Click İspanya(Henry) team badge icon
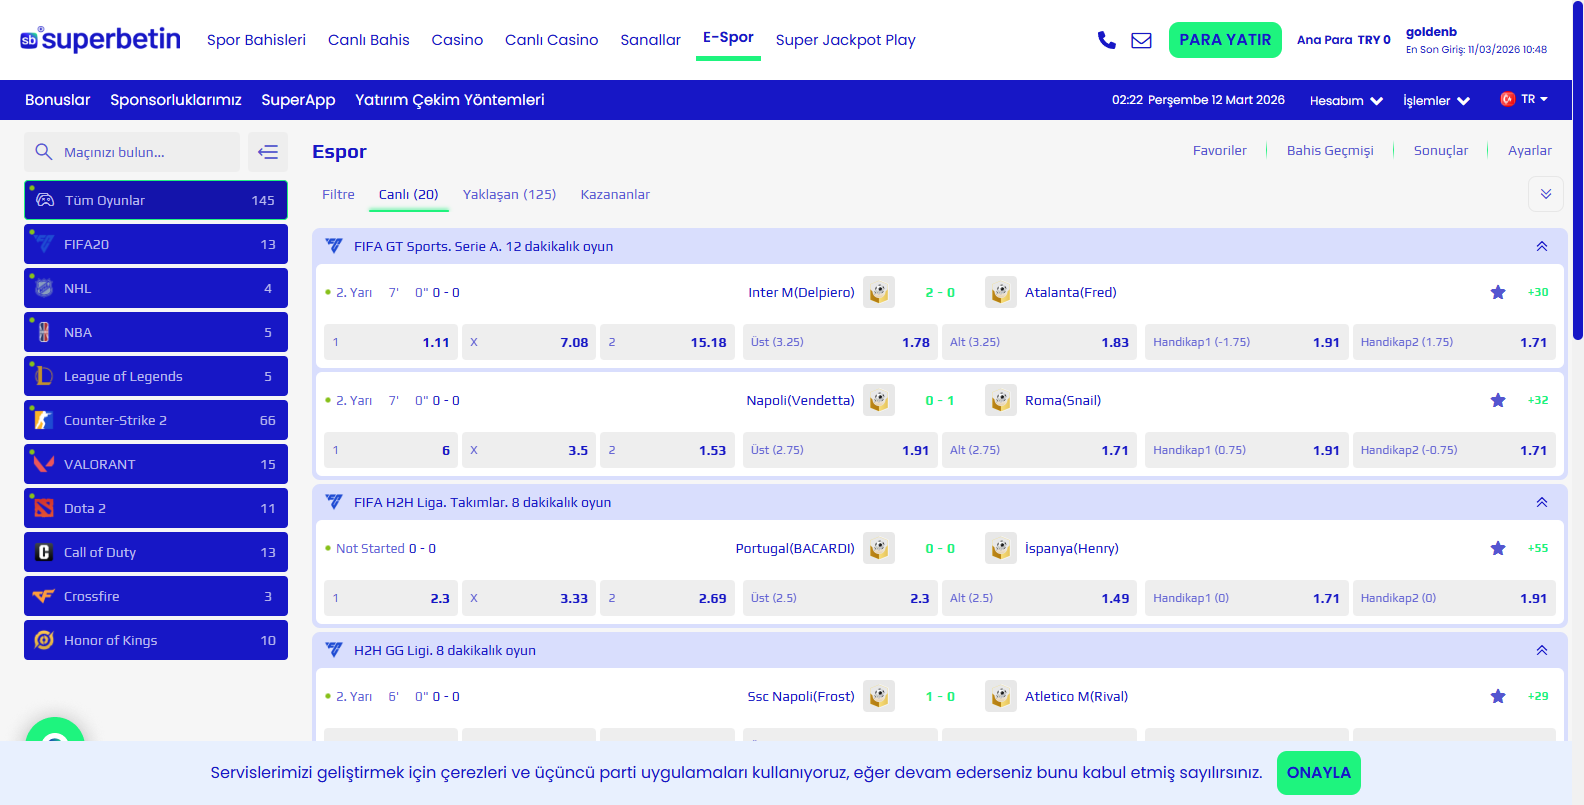 click(1001, 548)
